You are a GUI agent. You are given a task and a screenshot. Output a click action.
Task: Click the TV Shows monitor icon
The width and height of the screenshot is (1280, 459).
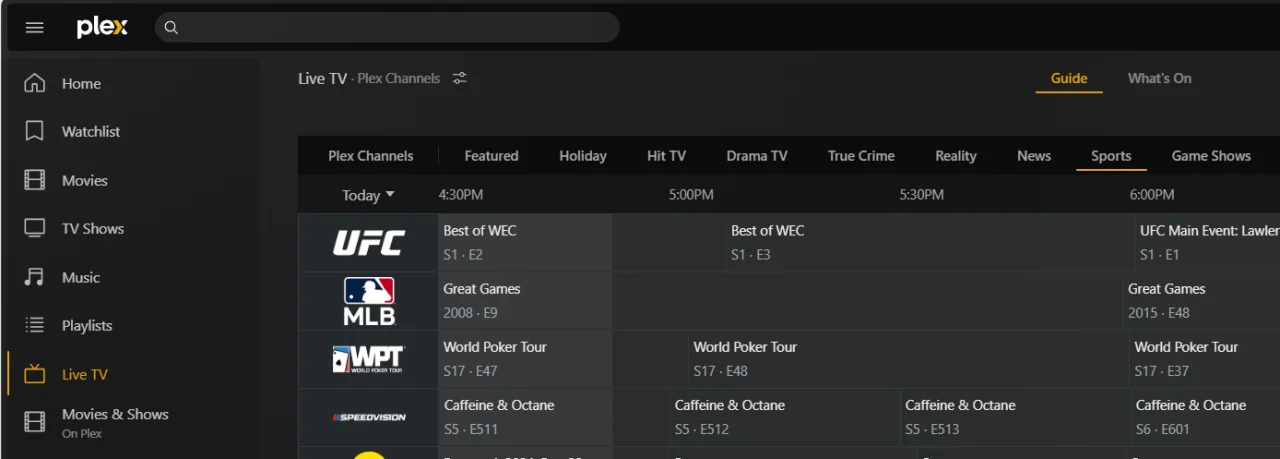(x=35, y=228)
